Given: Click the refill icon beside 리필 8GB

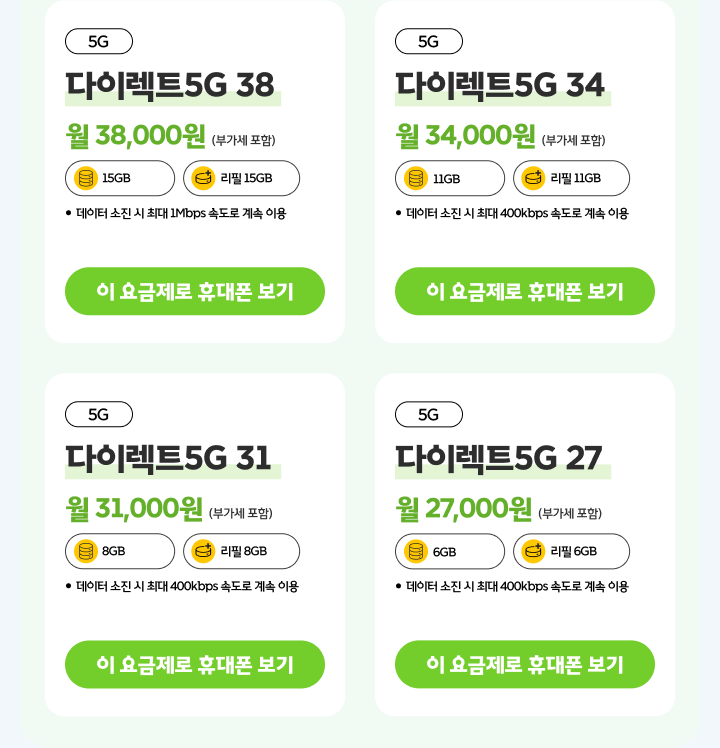Looking at the screenshot, I should tap(203, 551).
